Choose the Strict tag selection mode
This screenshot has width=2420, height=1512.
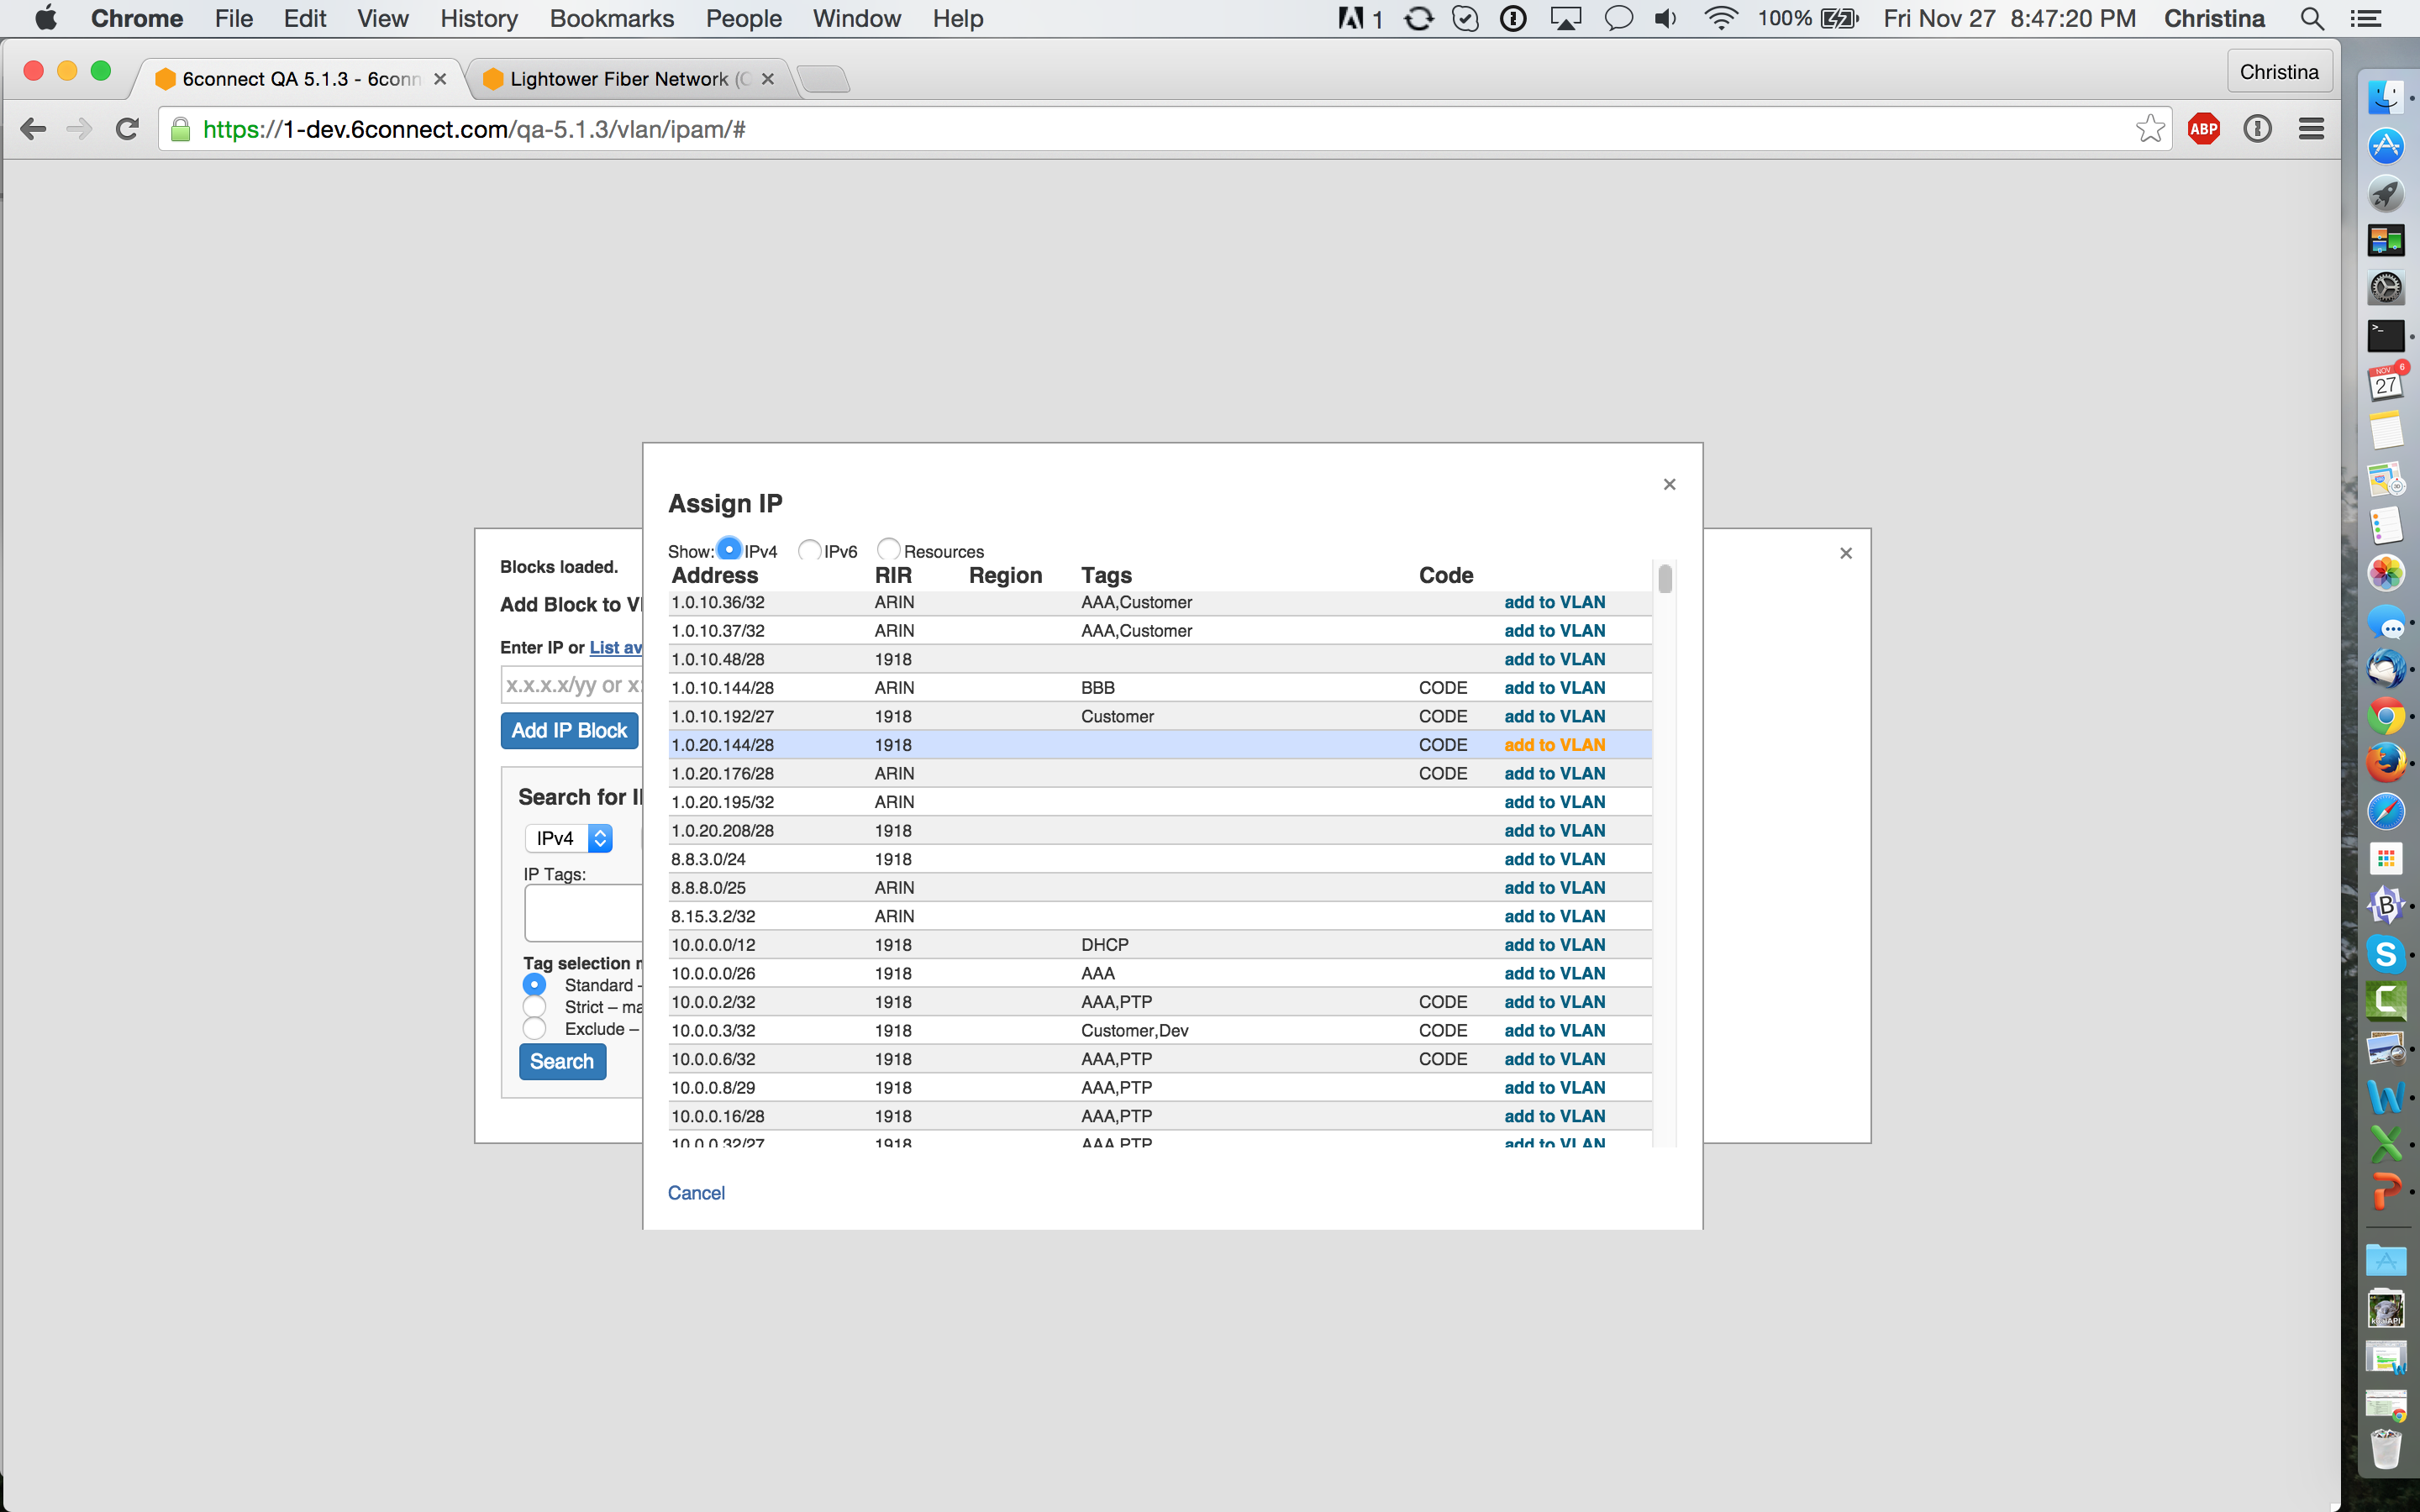point(535,1007)
